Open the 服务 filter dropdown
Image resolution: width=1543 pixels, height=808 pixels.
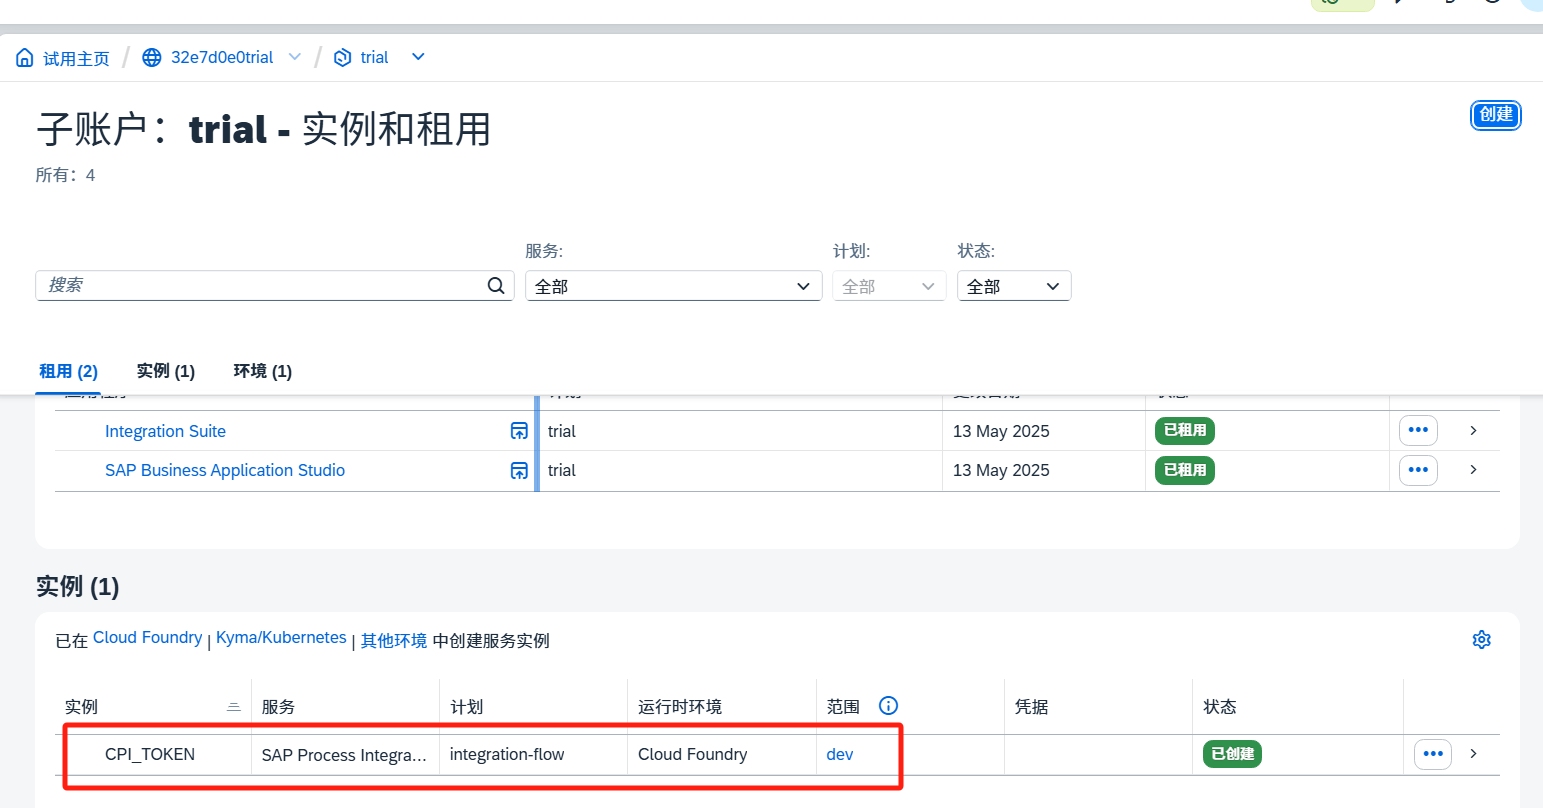(673, 286)
